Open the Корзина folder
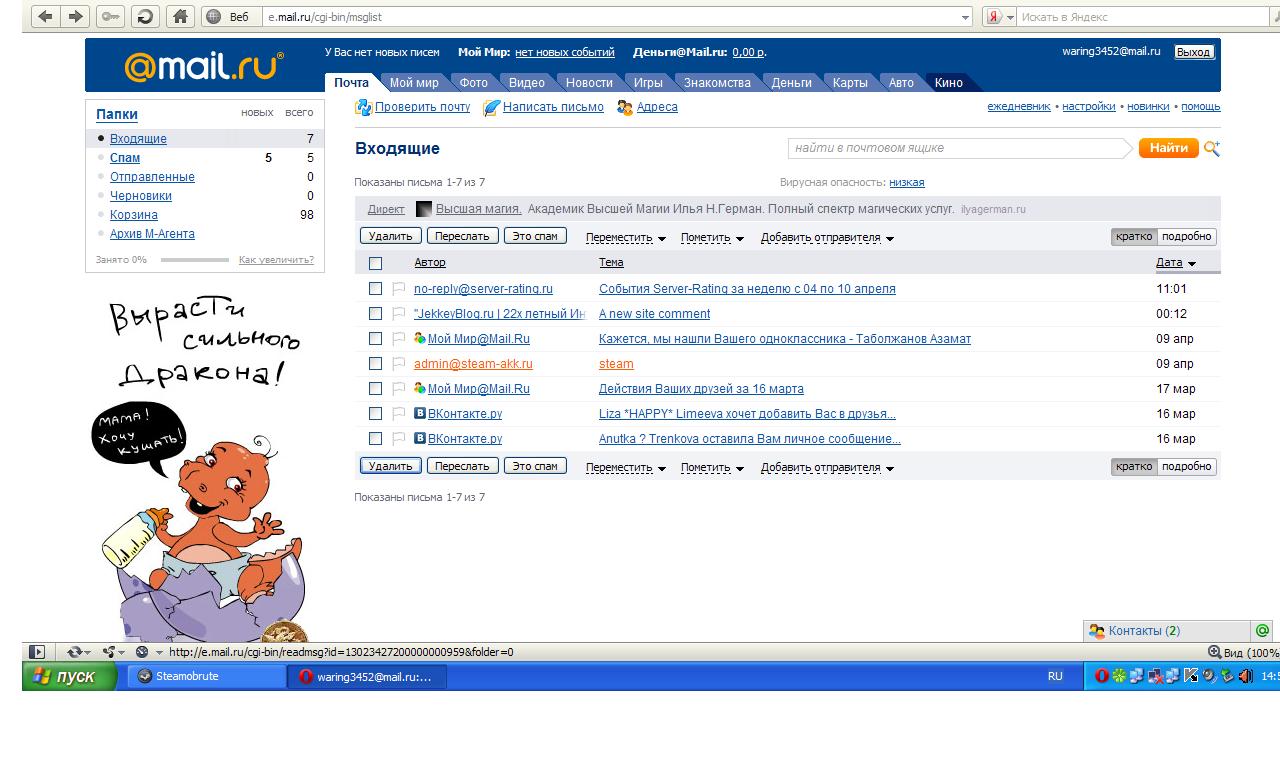 (134, 215)
